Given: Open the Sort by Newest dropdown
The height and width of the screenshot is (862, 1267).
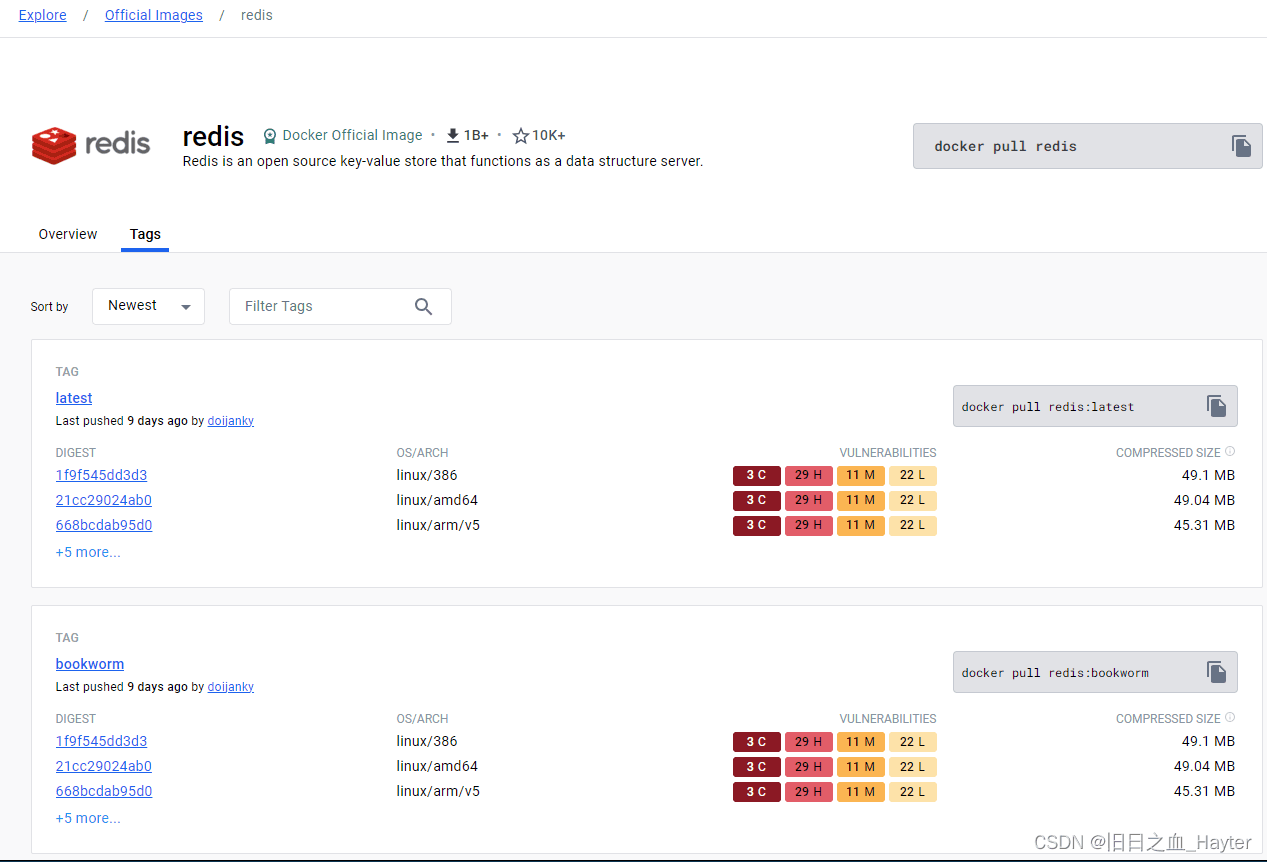Looking at the screenshot, I should [148, 306].
